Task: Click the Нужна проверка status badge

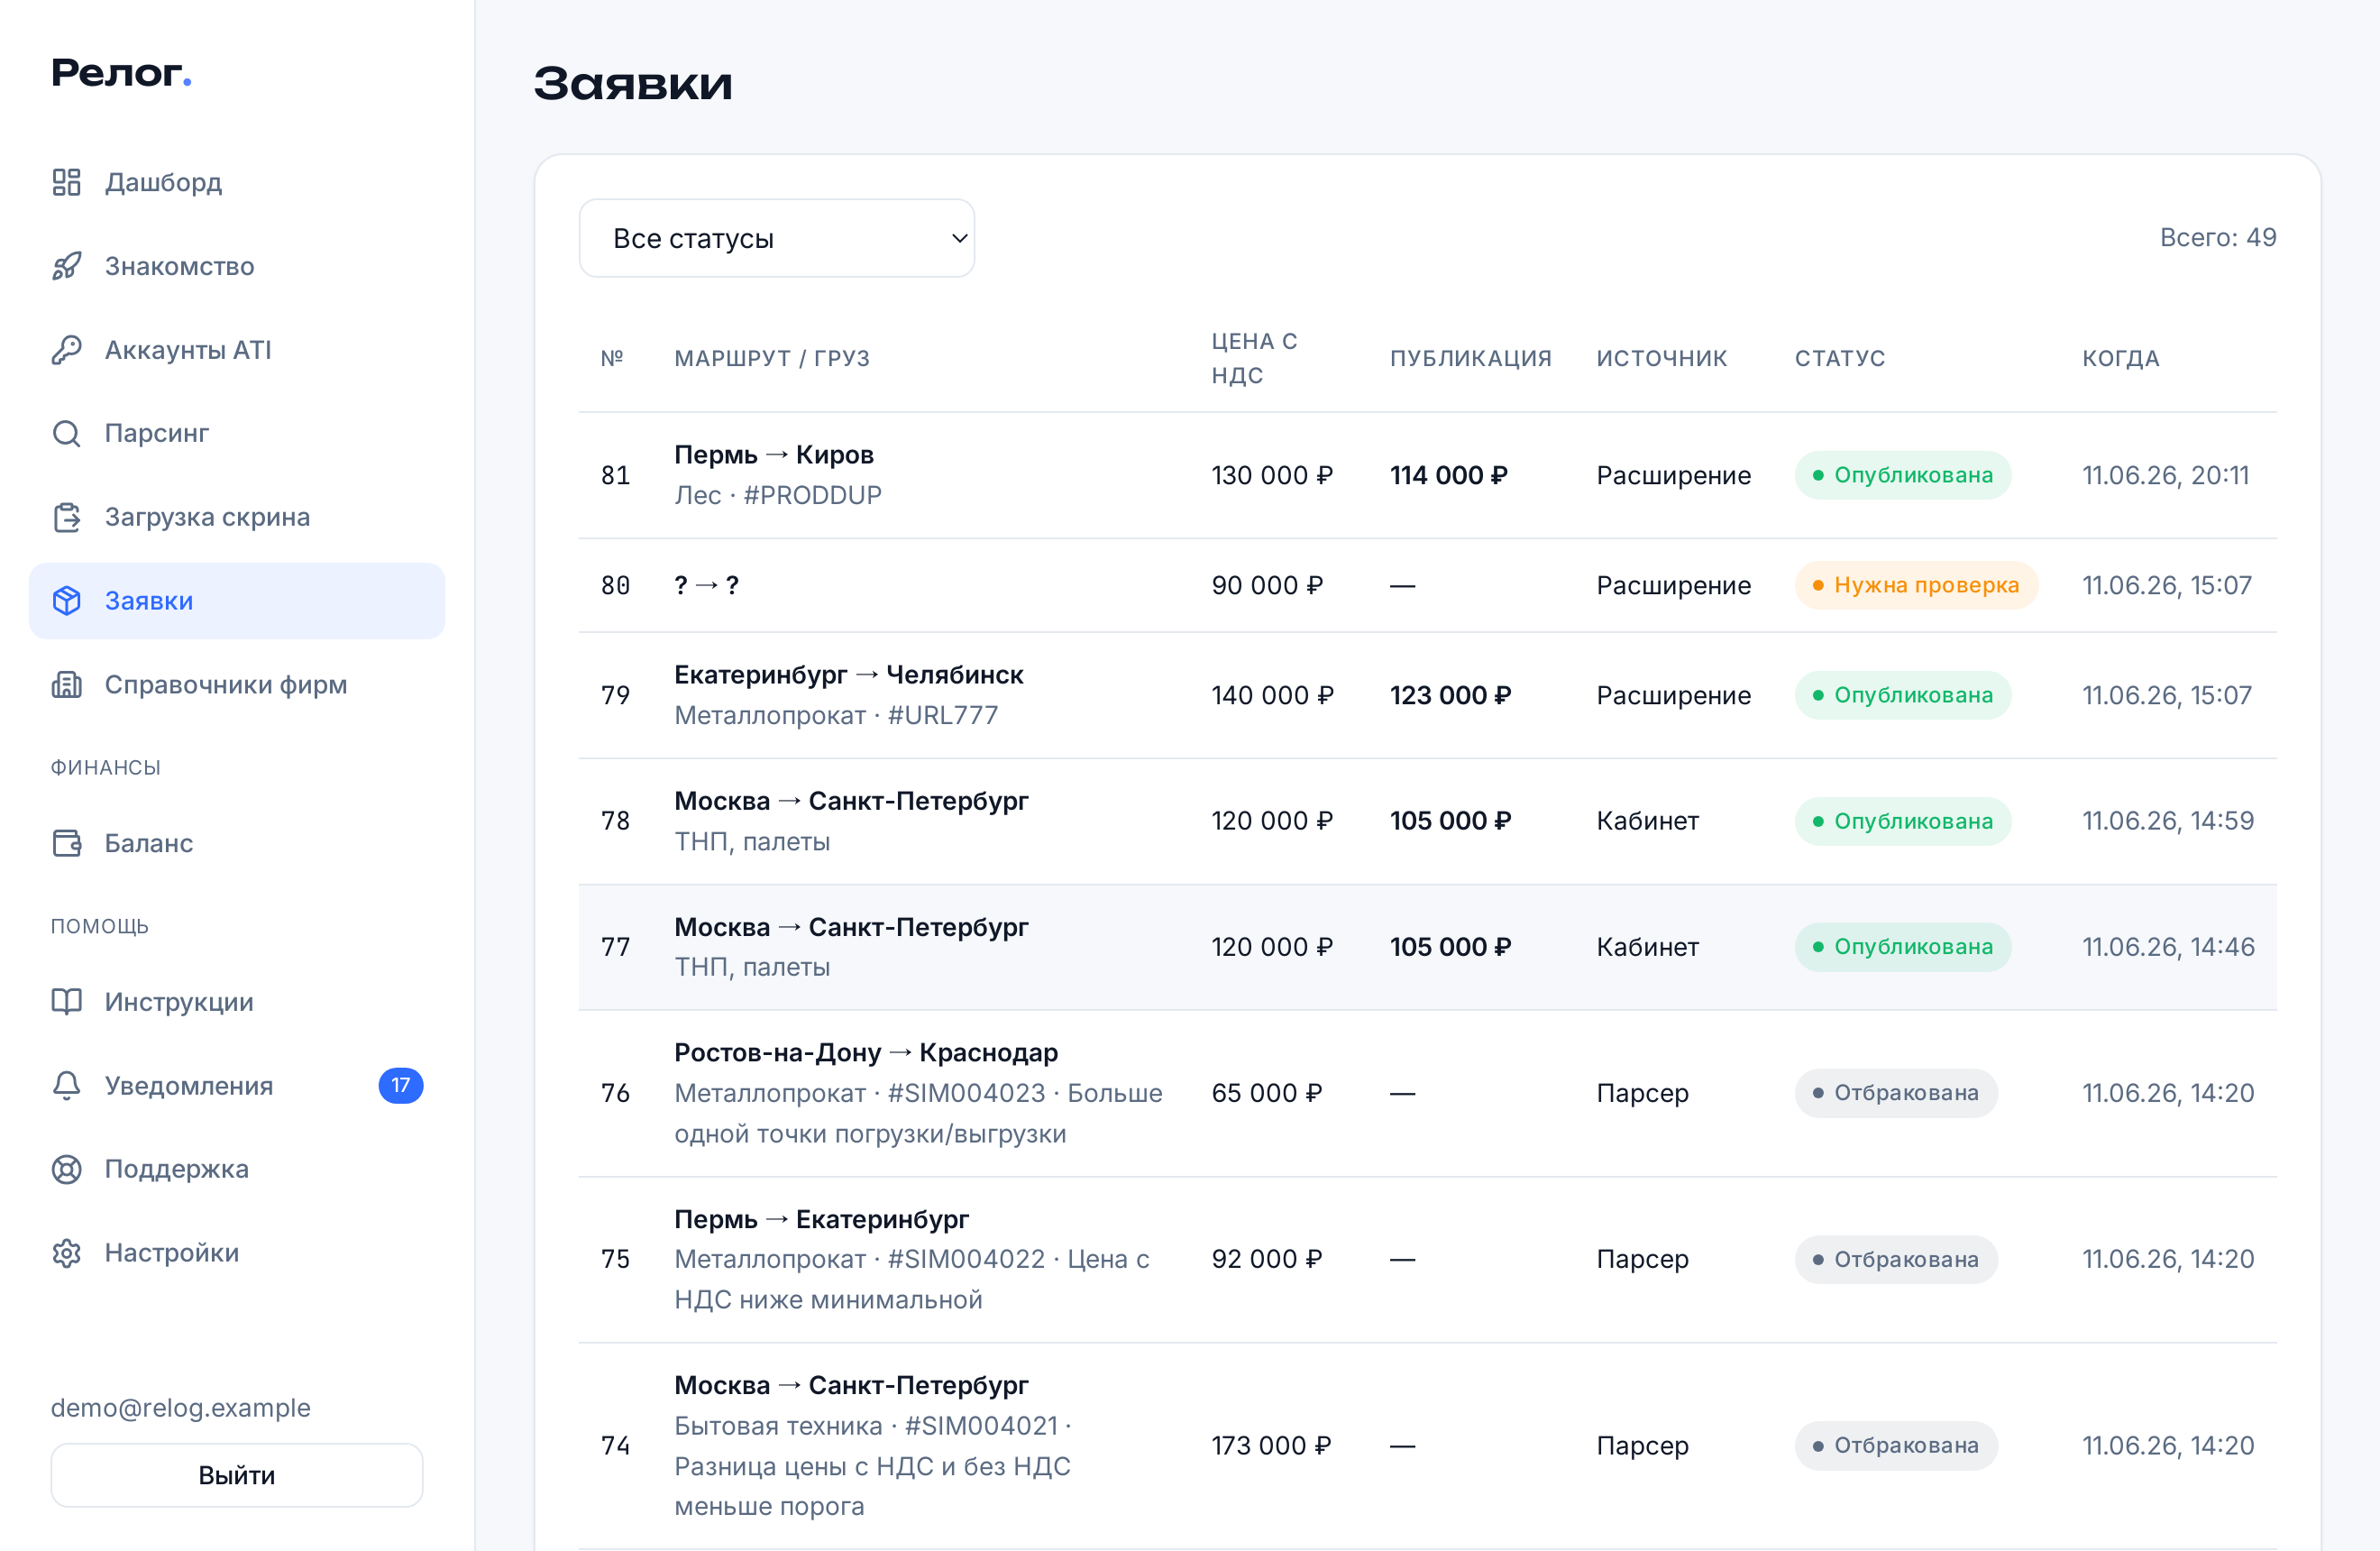Action: (x=1916, y=585)
